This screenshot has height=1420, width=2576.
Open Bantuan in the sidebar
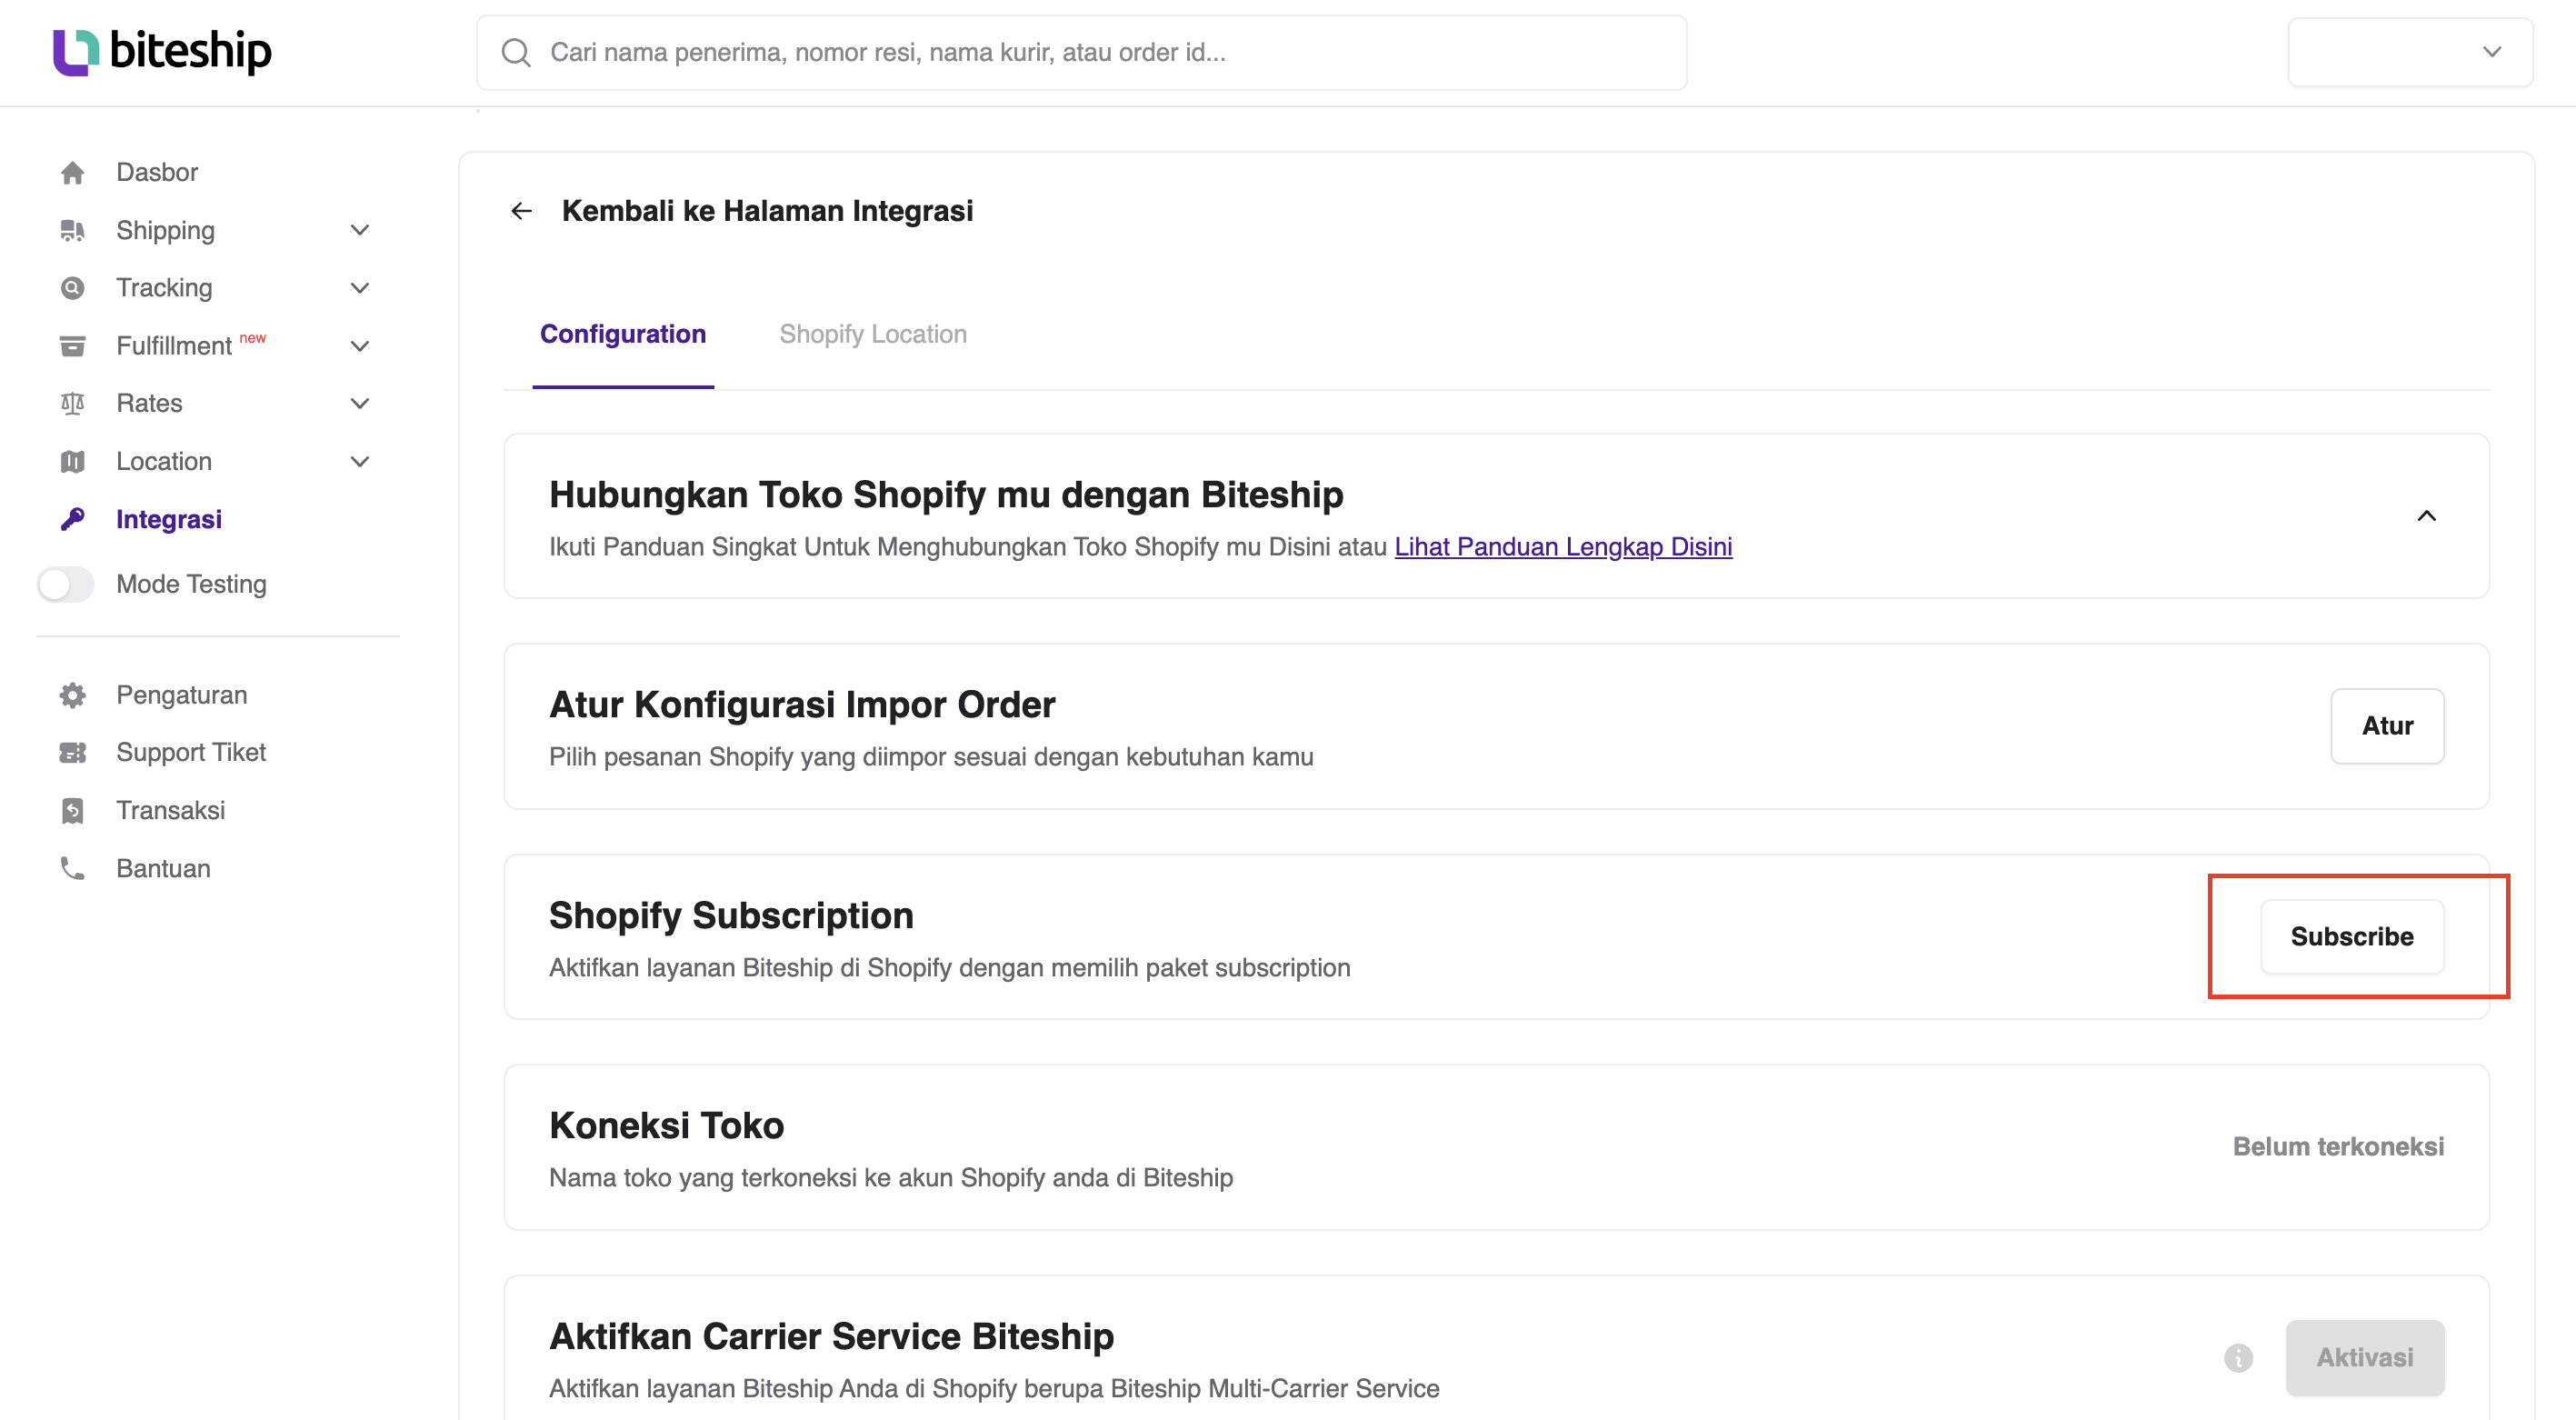[x=164, y=868]
